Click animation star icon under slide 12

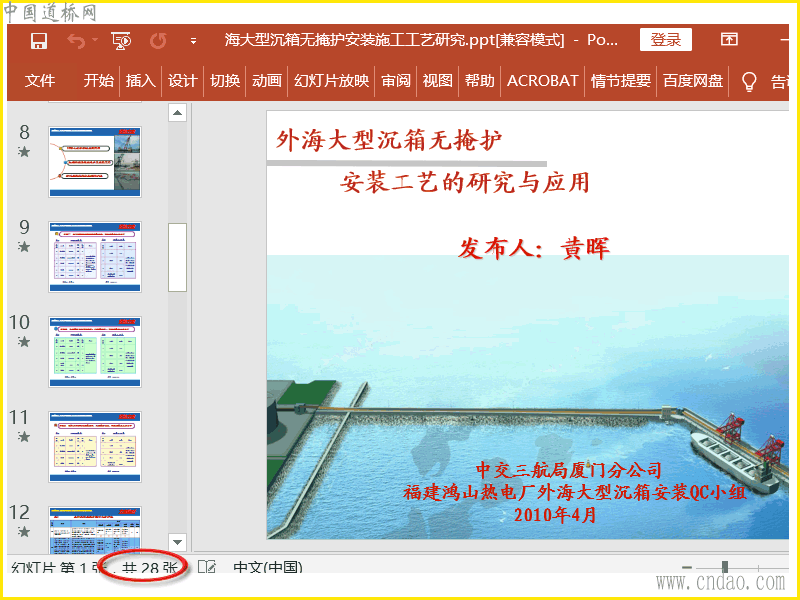coord(24,531)
